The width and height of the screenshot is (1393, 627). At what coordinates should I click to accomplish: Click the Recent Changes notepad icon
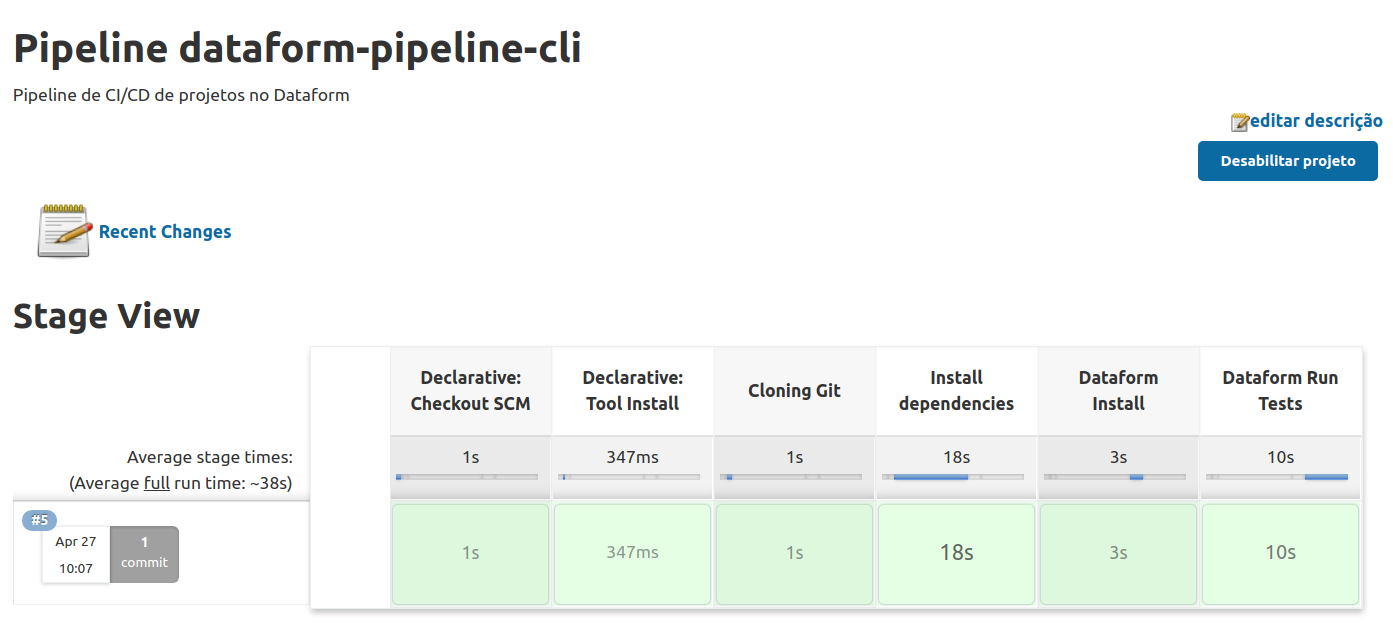pos(63,228)
